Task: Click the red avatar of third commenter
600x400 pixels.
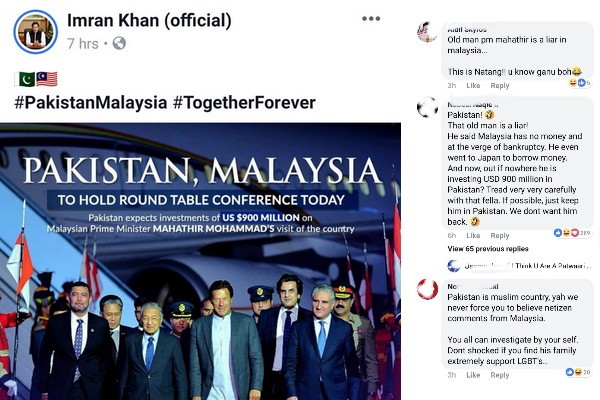Action: click(x=427, y=289)
